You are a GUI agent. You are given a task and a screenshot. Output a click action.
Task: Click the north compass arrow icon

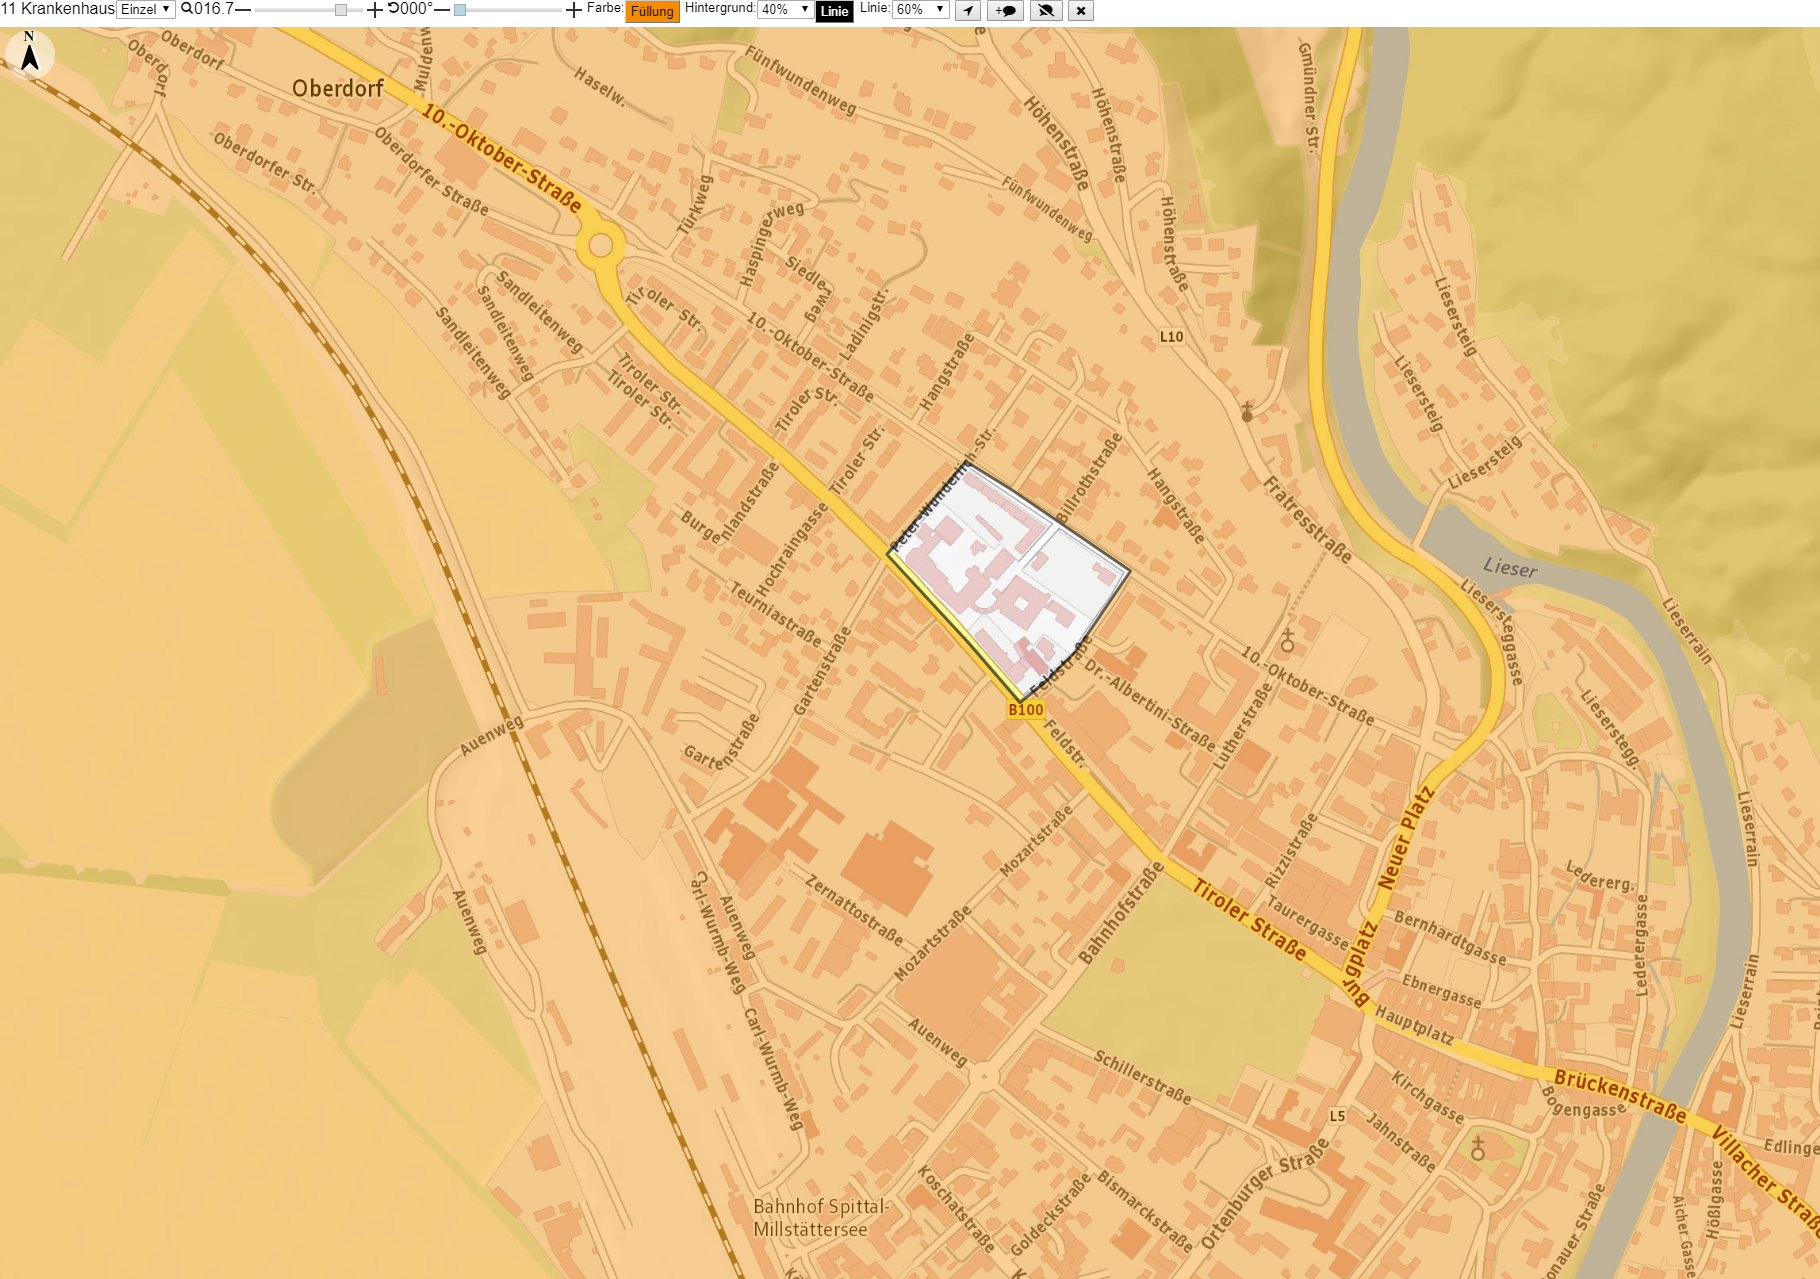click(30, 53)
